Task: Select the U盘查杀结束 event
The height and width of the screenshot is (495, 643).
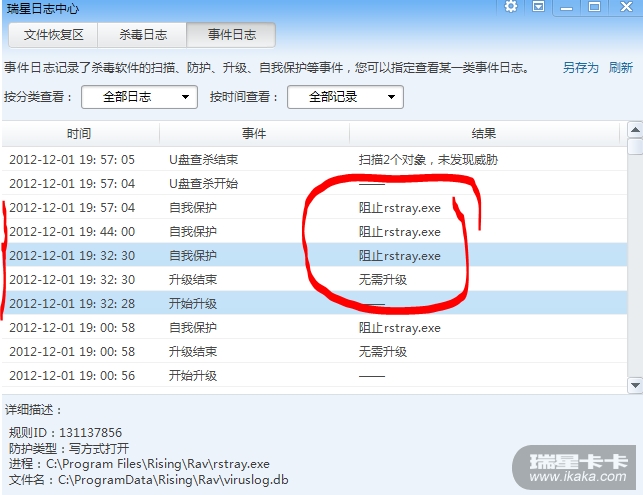Action: 203,160
